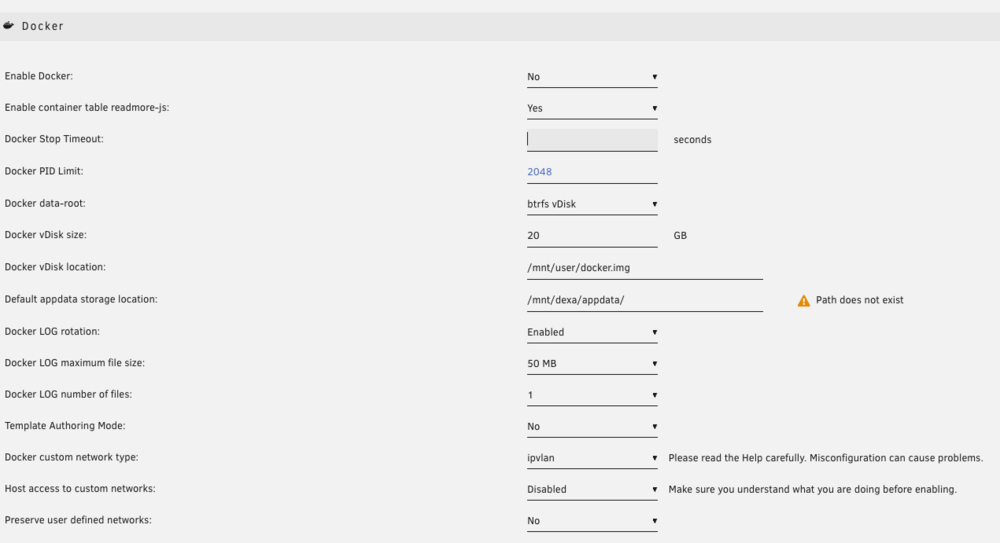
Task: Click the 'Preserve user defined networks:' label
Action: click(78, 520)
